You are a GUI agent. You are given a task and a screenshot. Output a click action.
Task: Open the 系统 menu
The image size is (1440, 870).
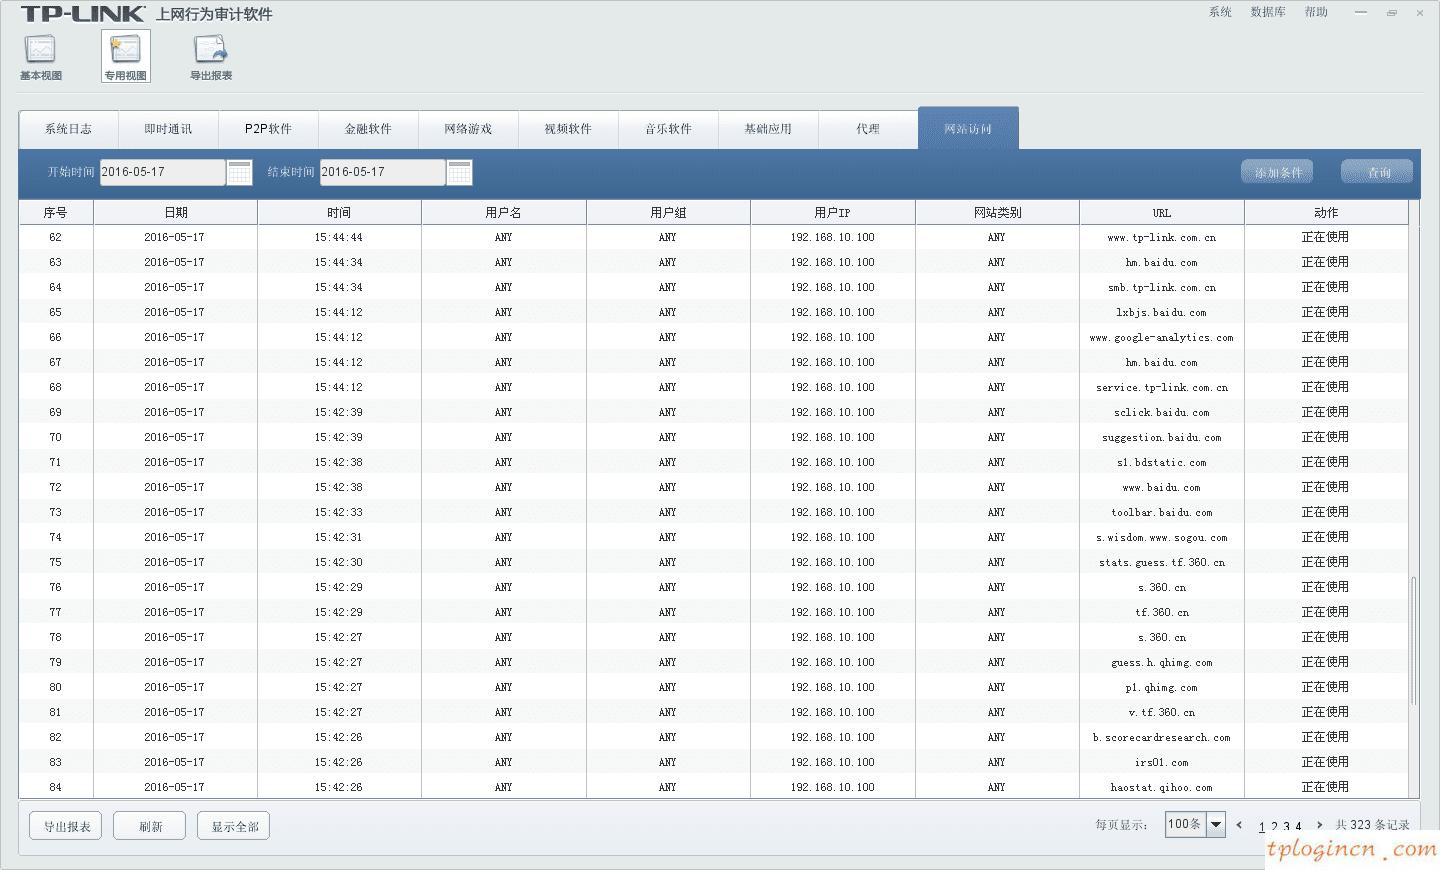[x=1220, y=12]
